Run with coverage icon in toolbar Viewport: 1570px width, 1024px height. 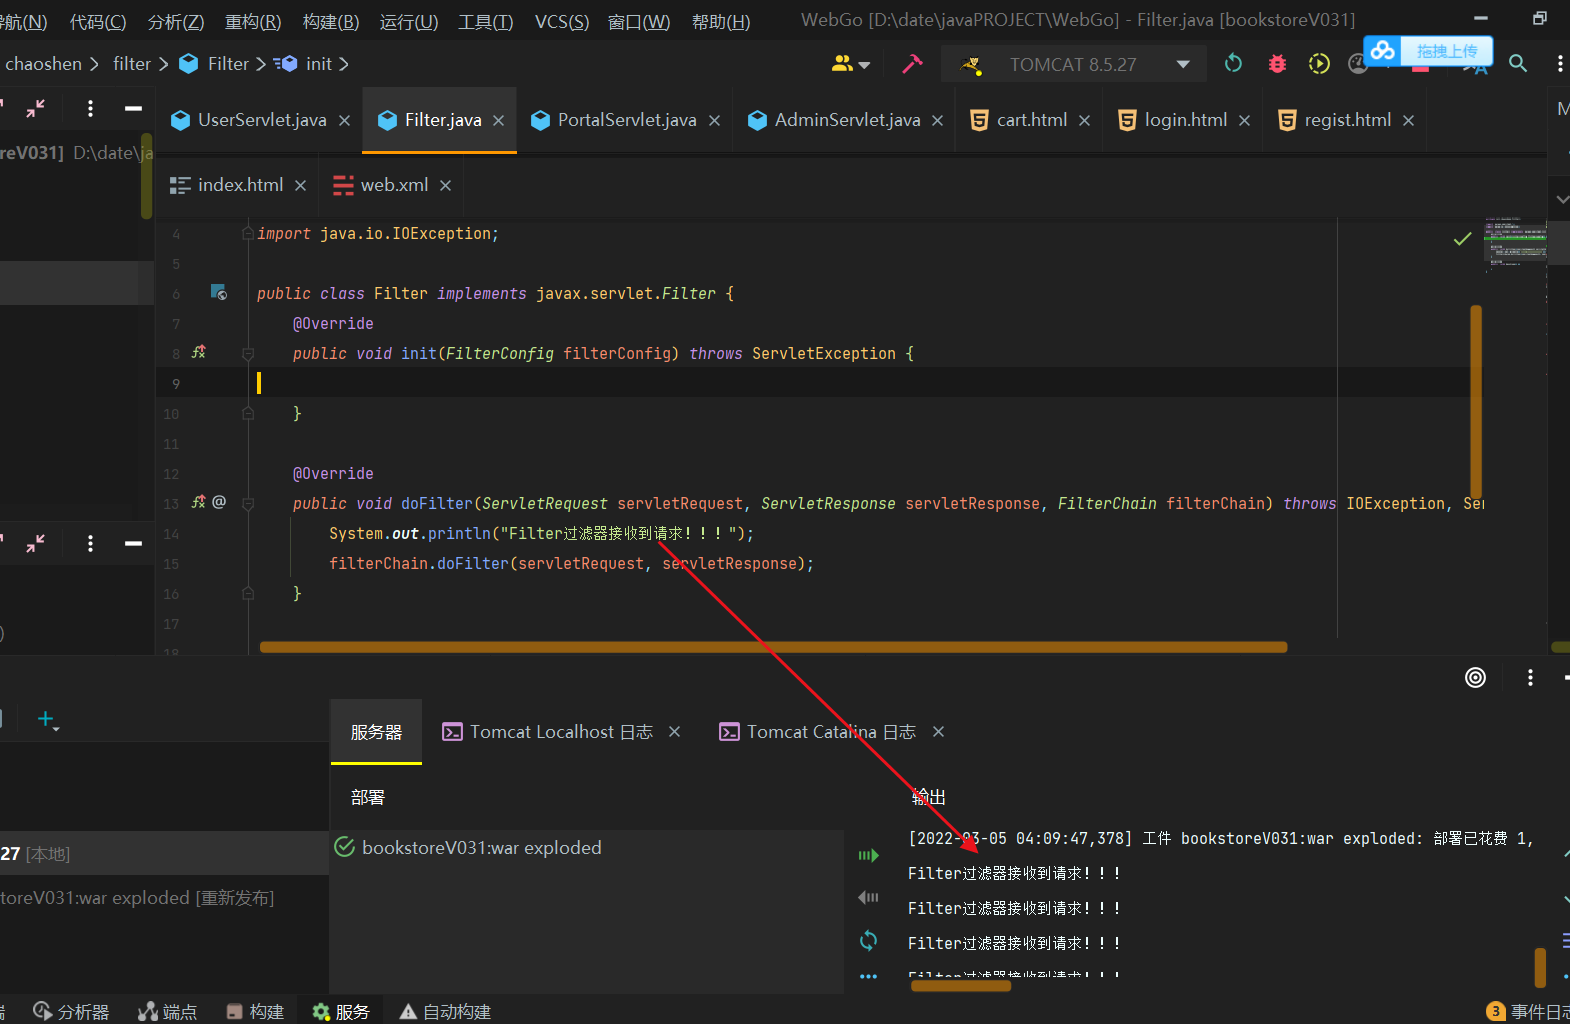point(1320,64)
